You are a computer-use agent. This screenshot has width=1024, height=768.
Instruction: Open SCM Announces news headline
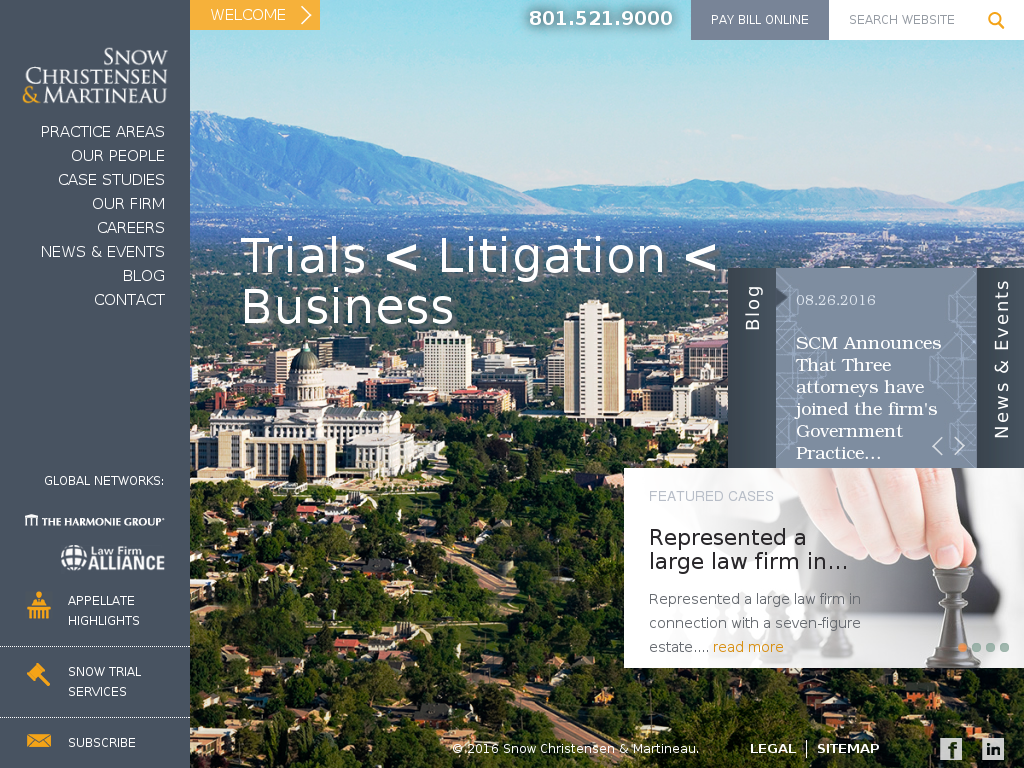coord(868,398)
